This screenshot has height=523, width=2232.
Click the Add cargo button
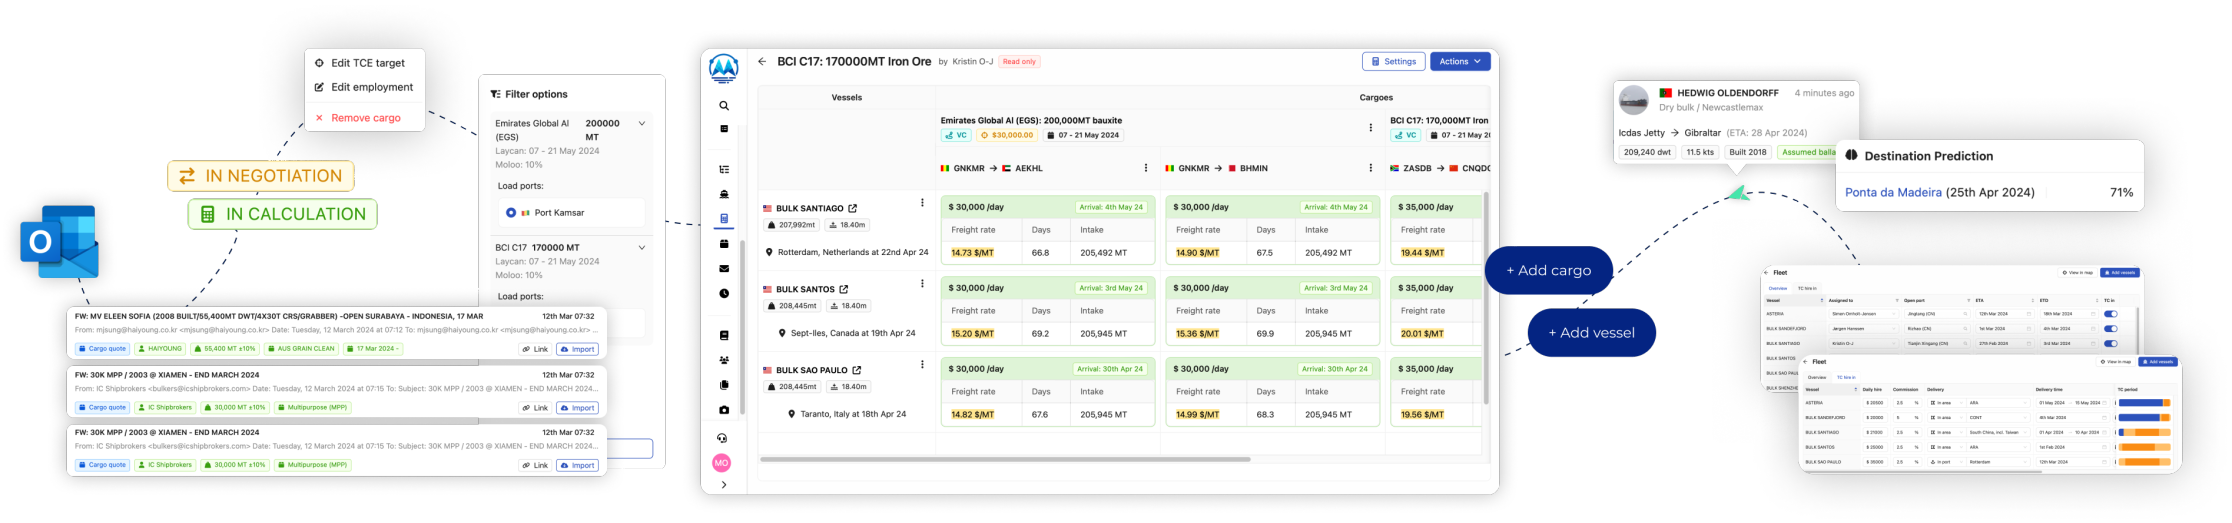[1548, 270]
